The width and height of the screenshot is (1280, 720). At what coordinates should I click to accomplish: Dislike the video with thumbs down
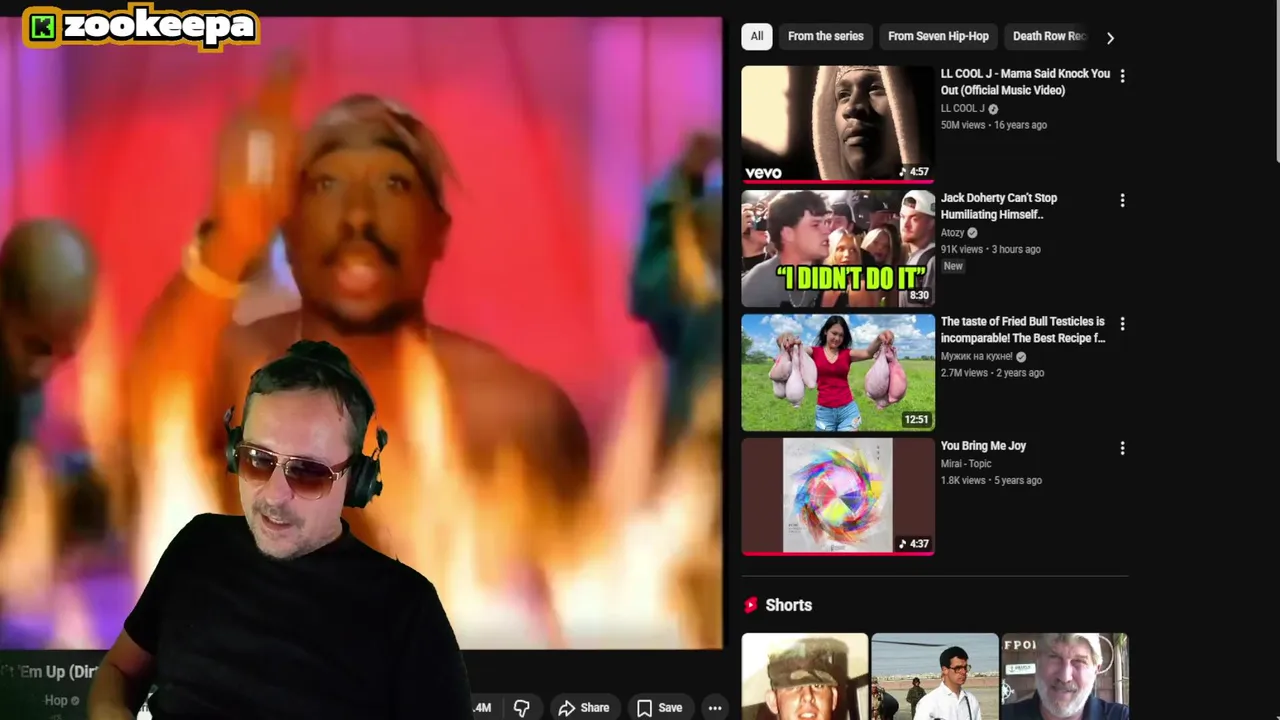pos(521,708)
